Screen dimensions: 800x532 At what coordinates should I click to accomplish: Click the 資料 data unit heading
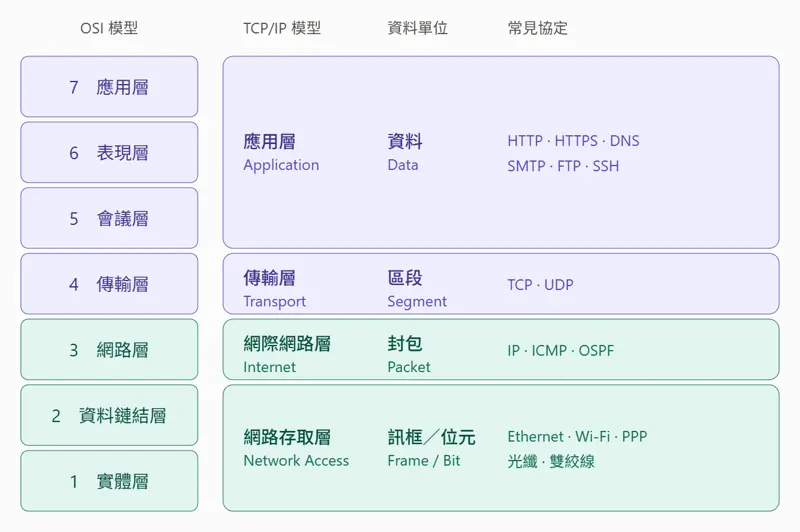click(405, 141)
